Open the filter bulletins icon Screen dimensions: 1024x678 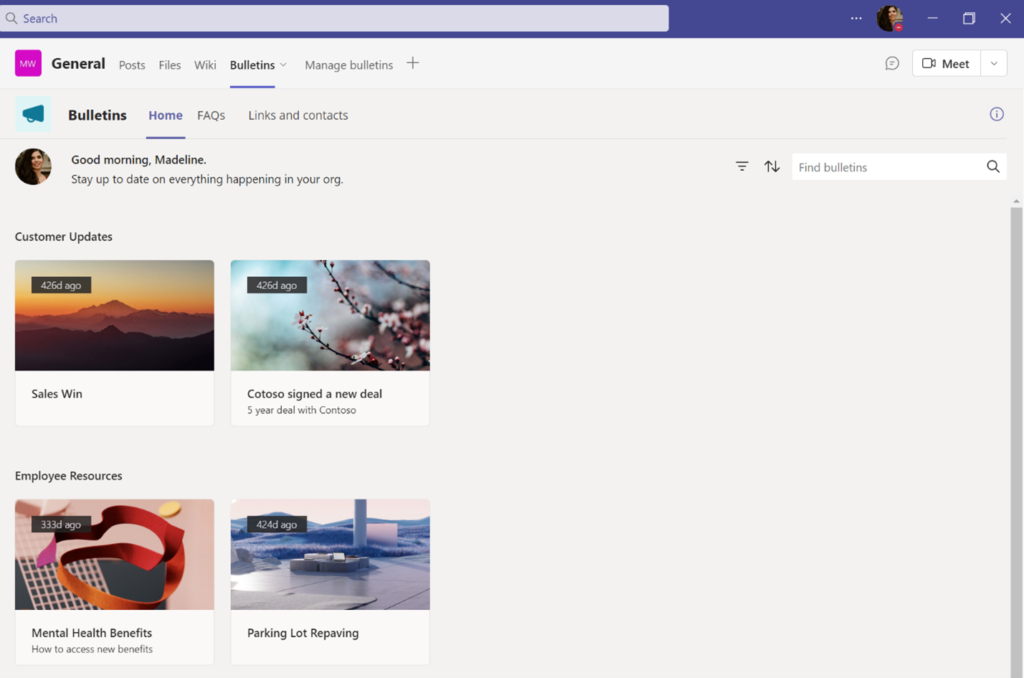(742, 167)
